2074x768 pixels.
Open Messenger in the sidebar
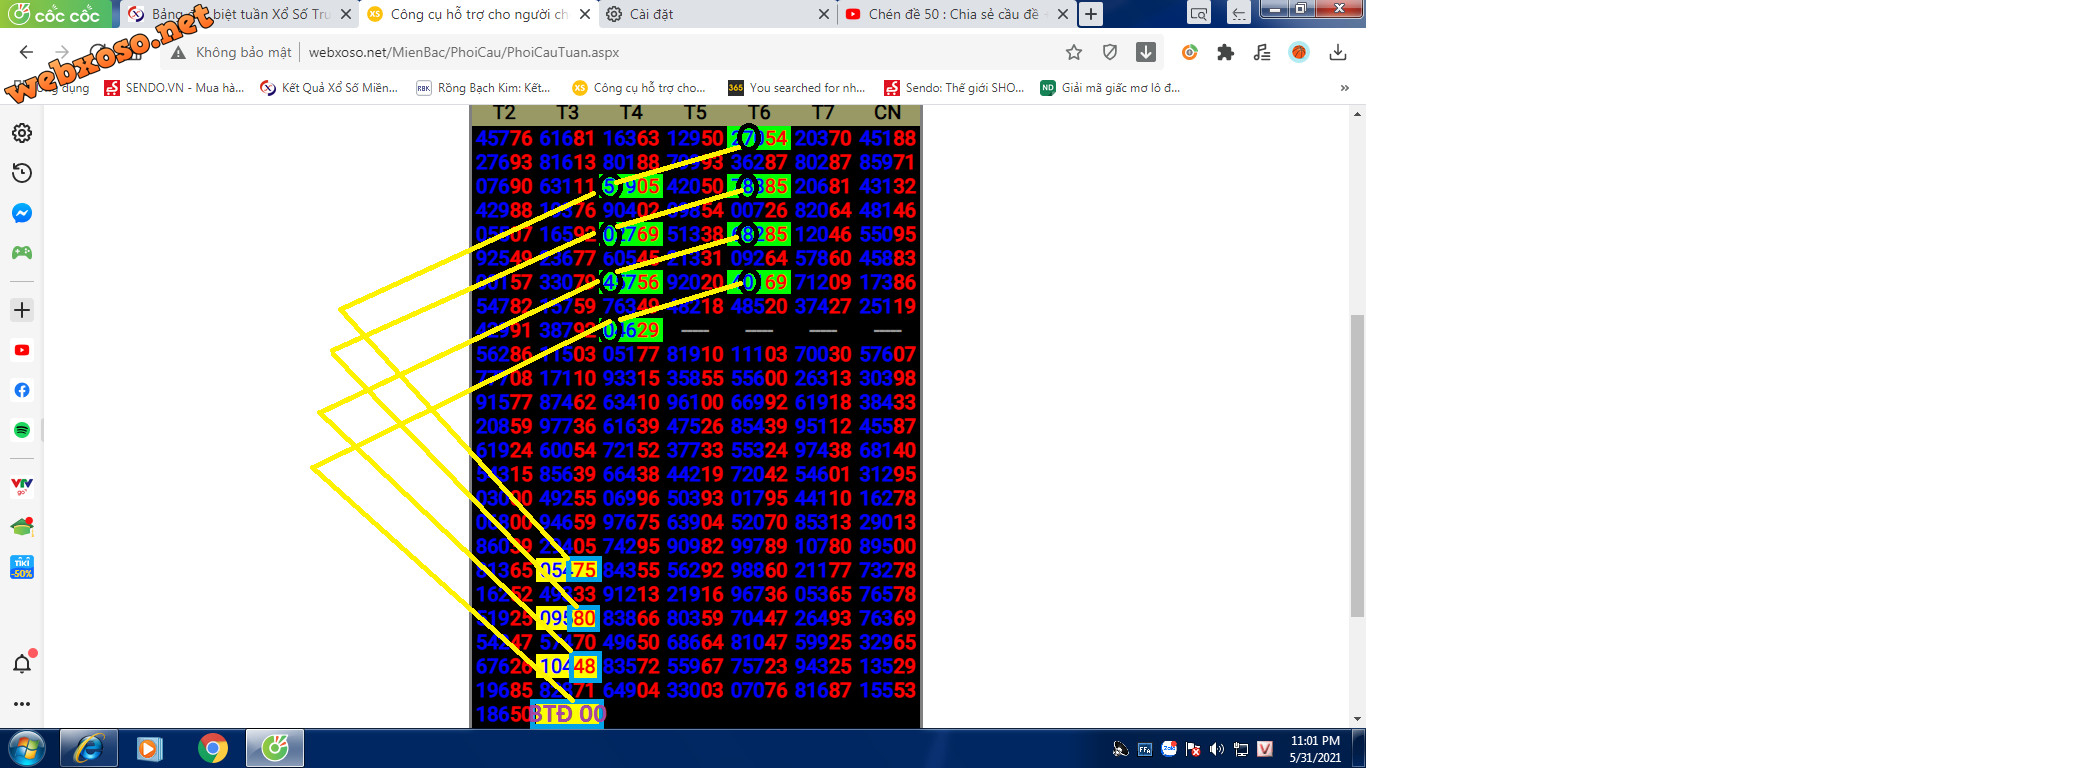pos(22,213)
